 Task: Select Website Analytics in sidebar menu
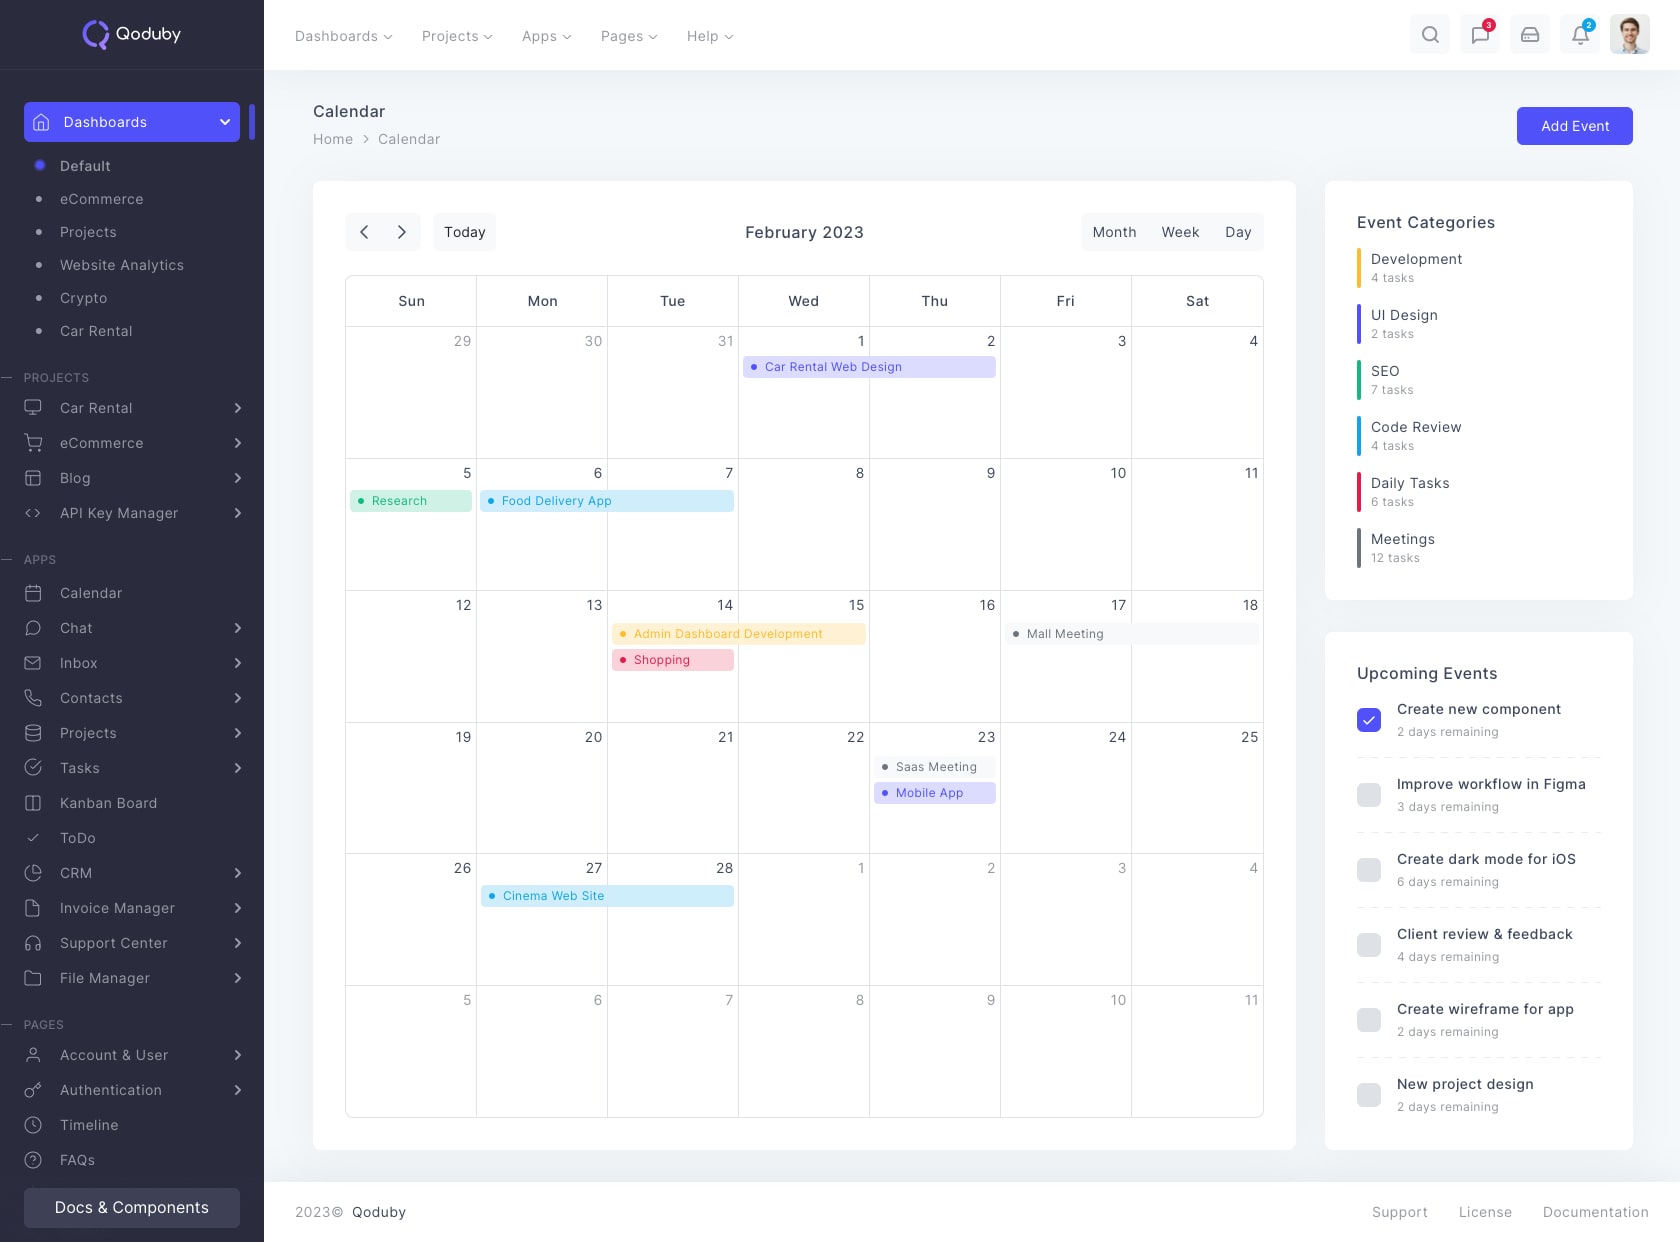(122, 265)
